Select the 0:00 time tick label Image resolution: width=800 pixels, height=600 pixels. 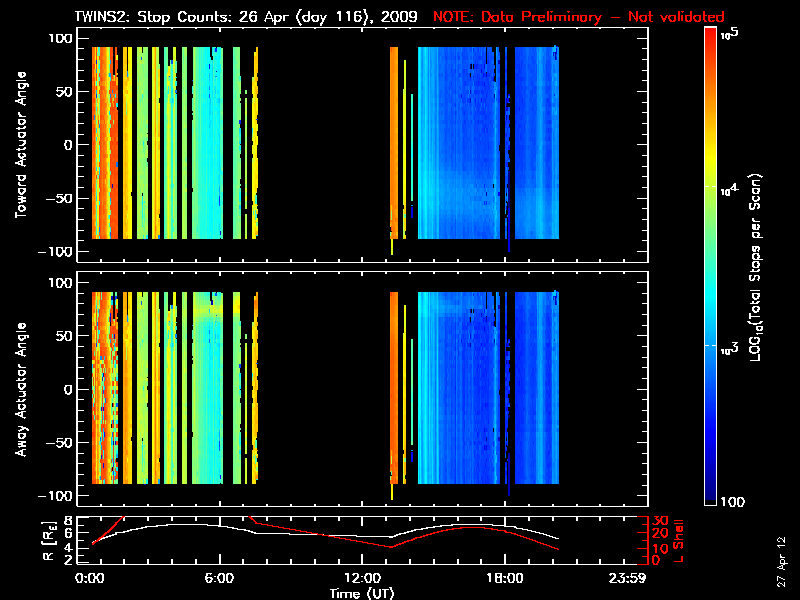tap(90, 580)
